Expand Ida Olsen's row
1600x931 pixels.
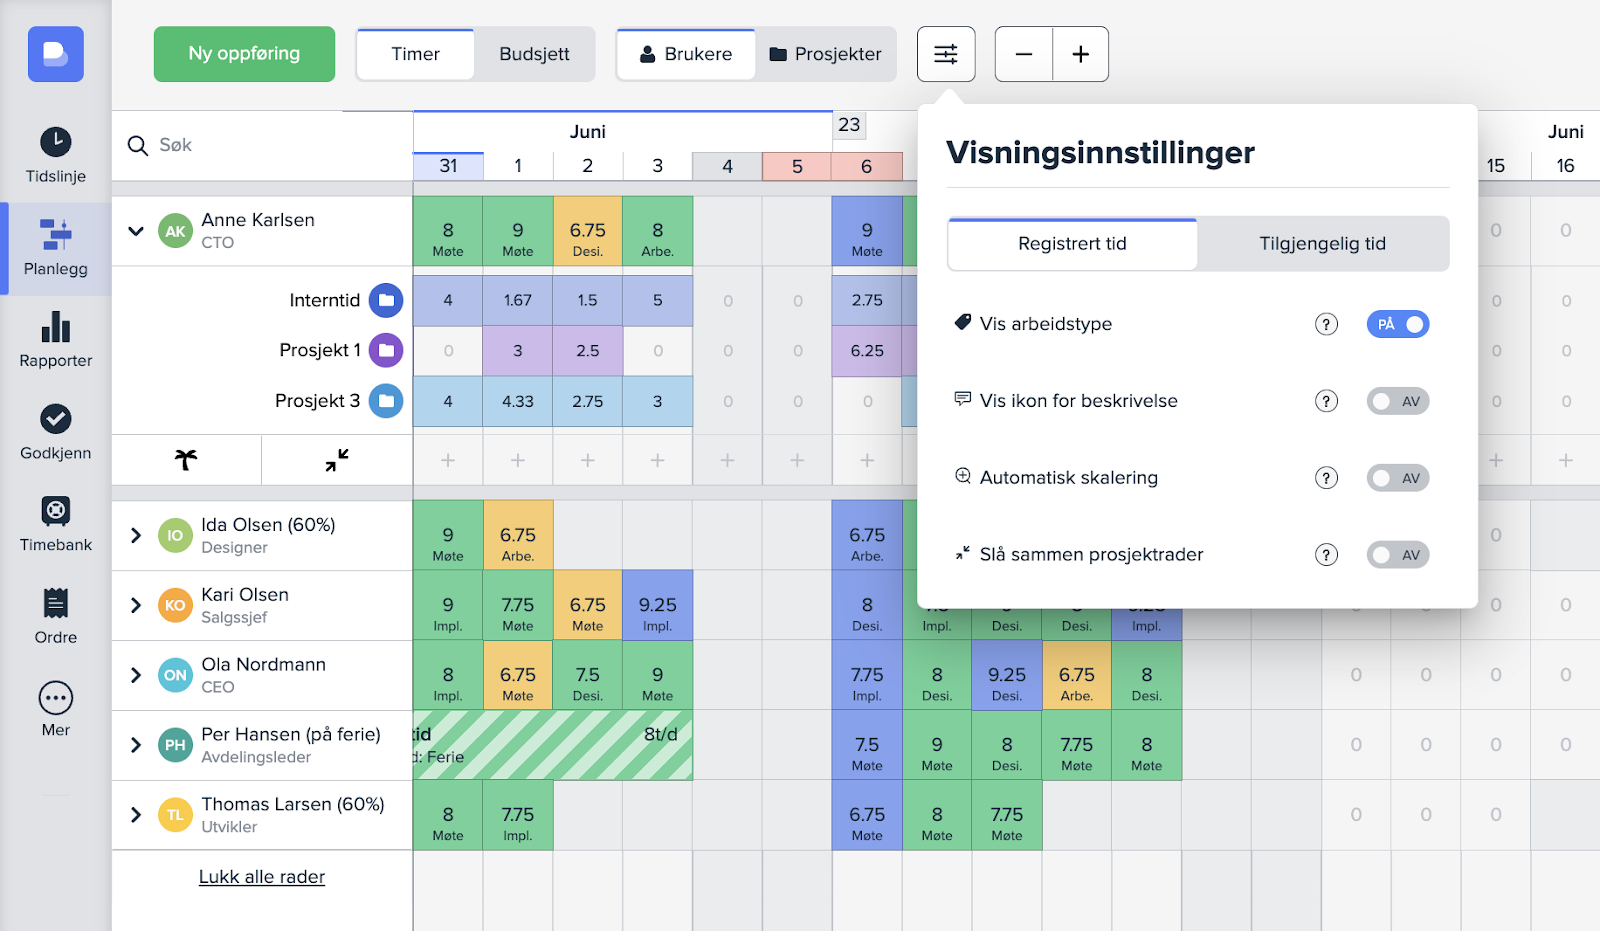pyautogui.click(x=136, y=535)
